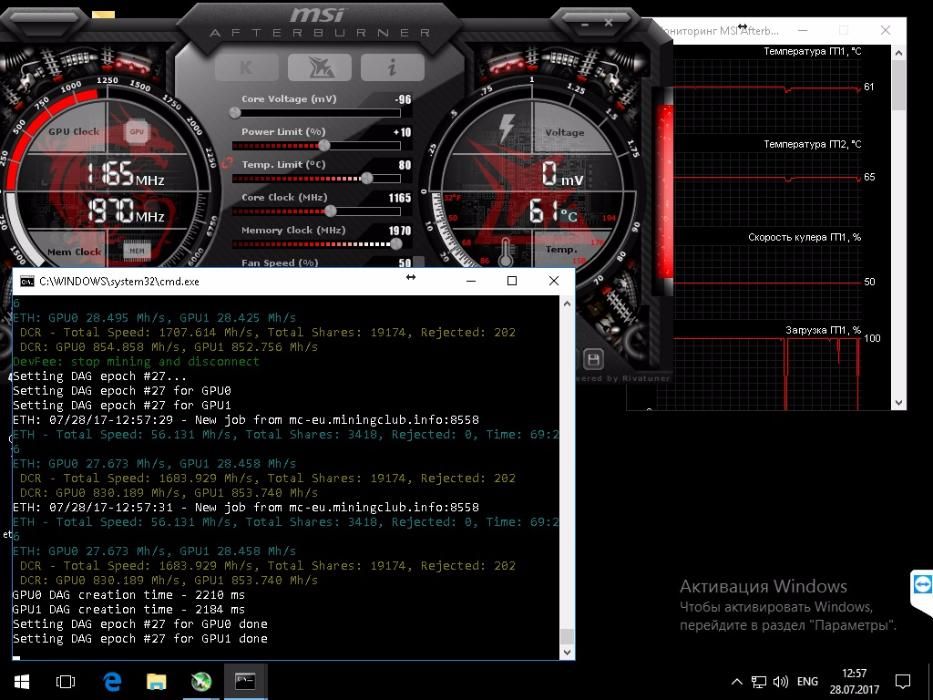This screenshot has width=933, height=700.
Task: Close the Afterburner monitoring window
Action: point(885,30)
